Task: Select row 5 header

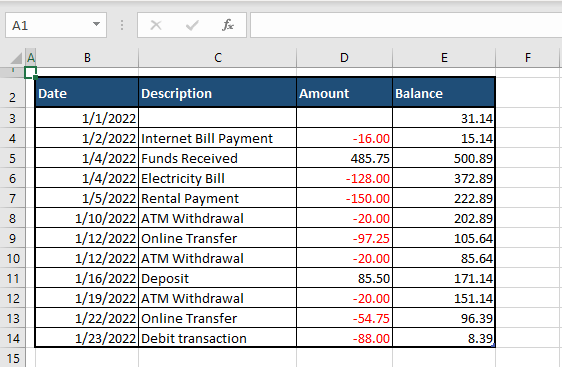Action: [13, 158]
